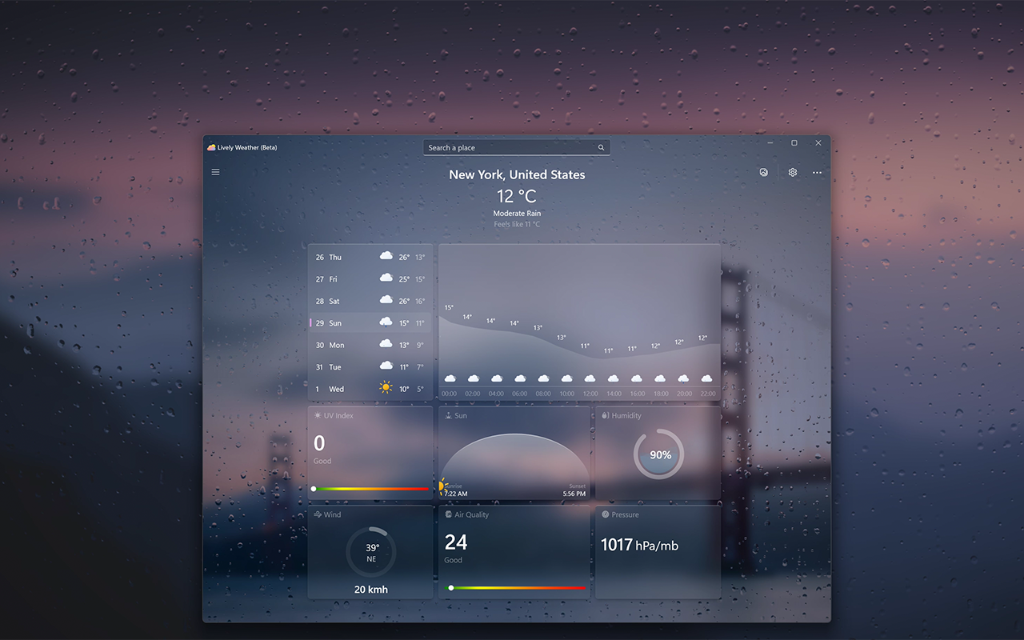This screenshot has height=640, width=1024.
Task: Click the Humidity droplet icon
Action: [605, 415]
